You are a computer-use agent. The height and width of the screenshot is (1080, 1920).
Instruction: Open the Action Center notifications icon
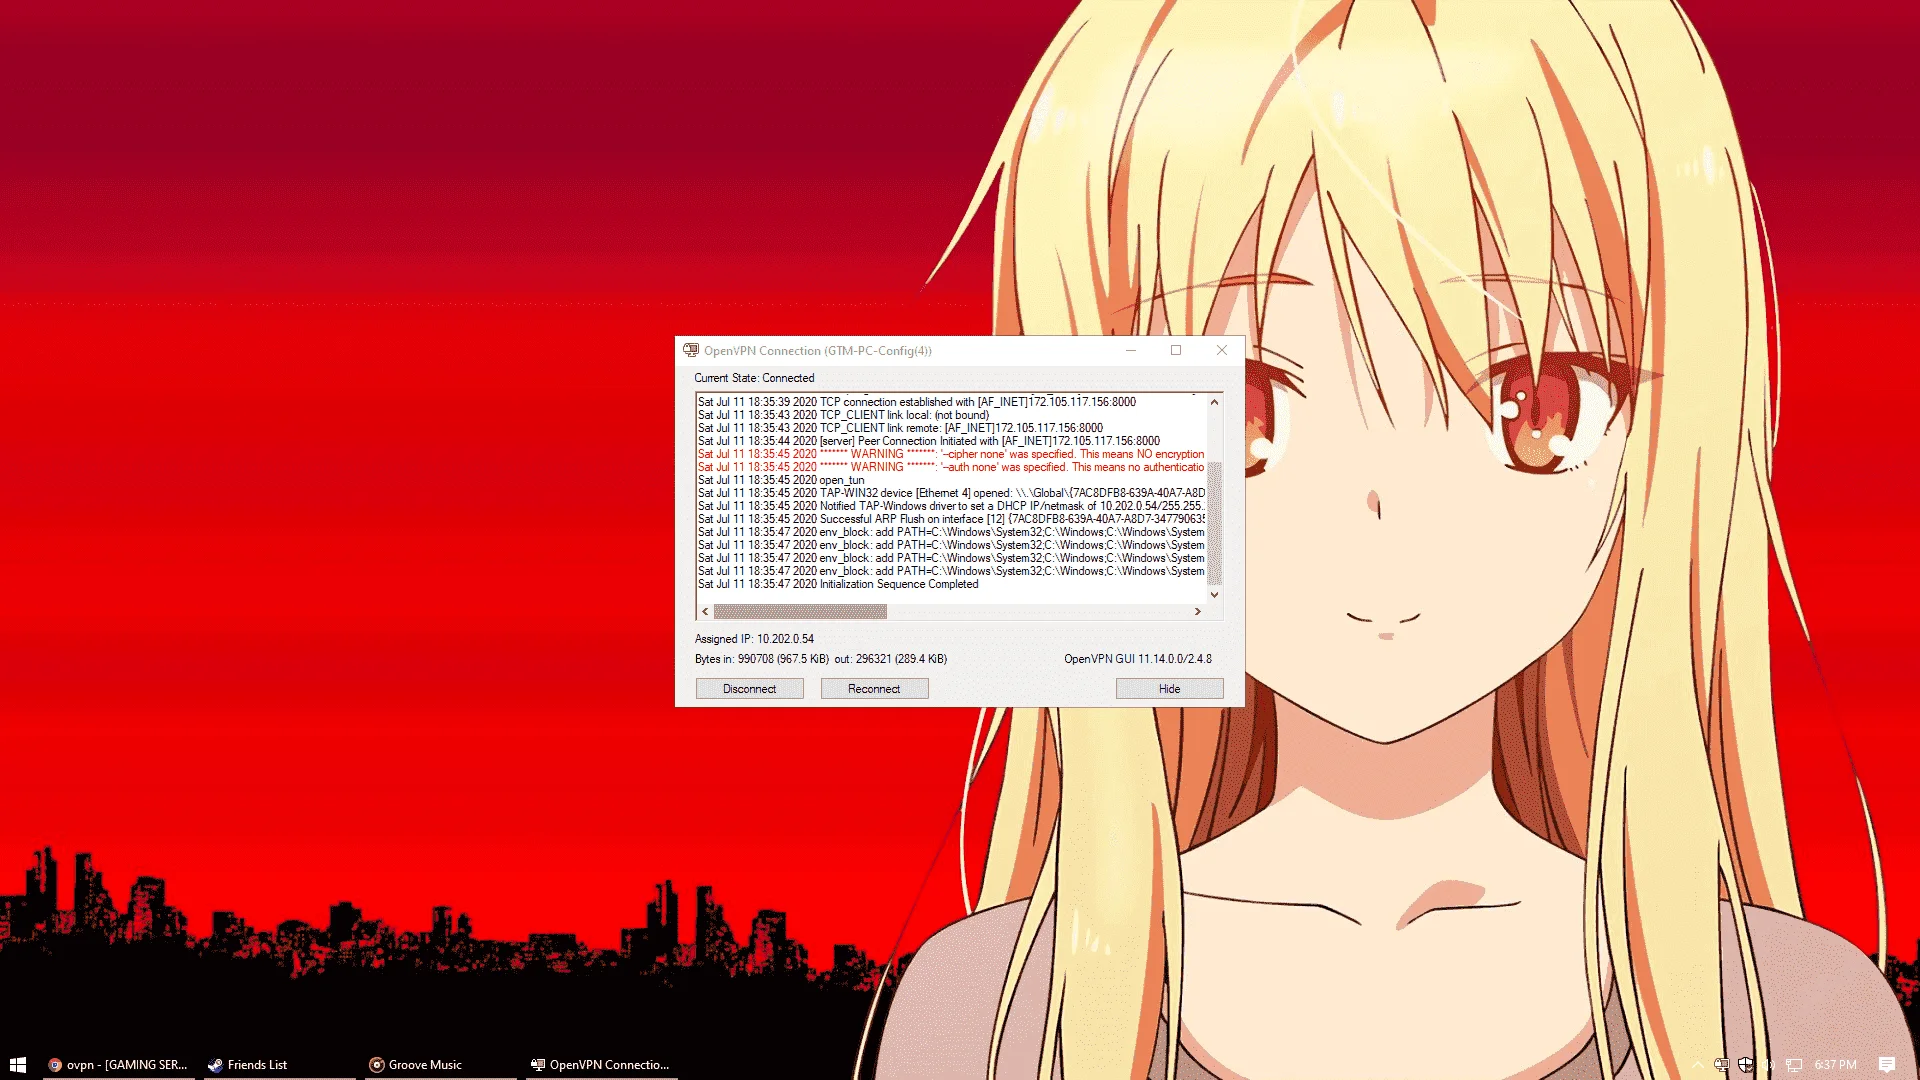click(x=1886, y=1065)
